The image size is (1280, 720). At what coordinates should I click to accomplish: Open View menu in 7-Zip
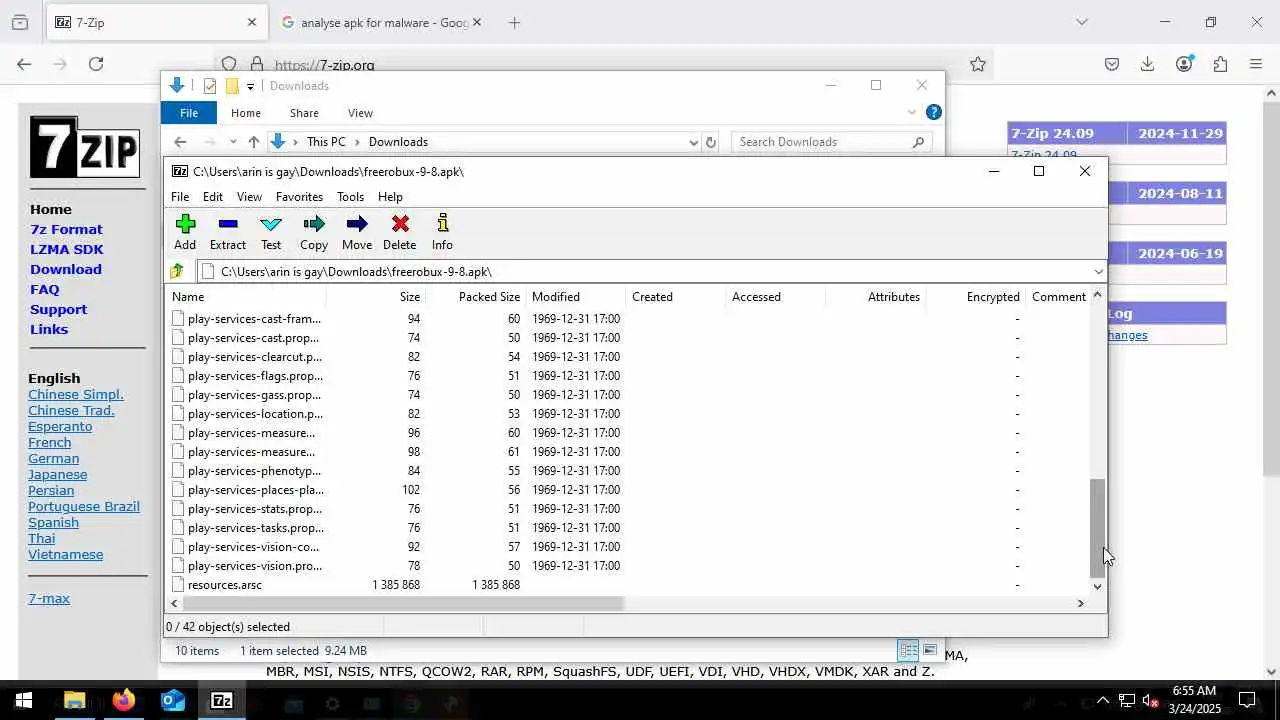tap(249, 197)
